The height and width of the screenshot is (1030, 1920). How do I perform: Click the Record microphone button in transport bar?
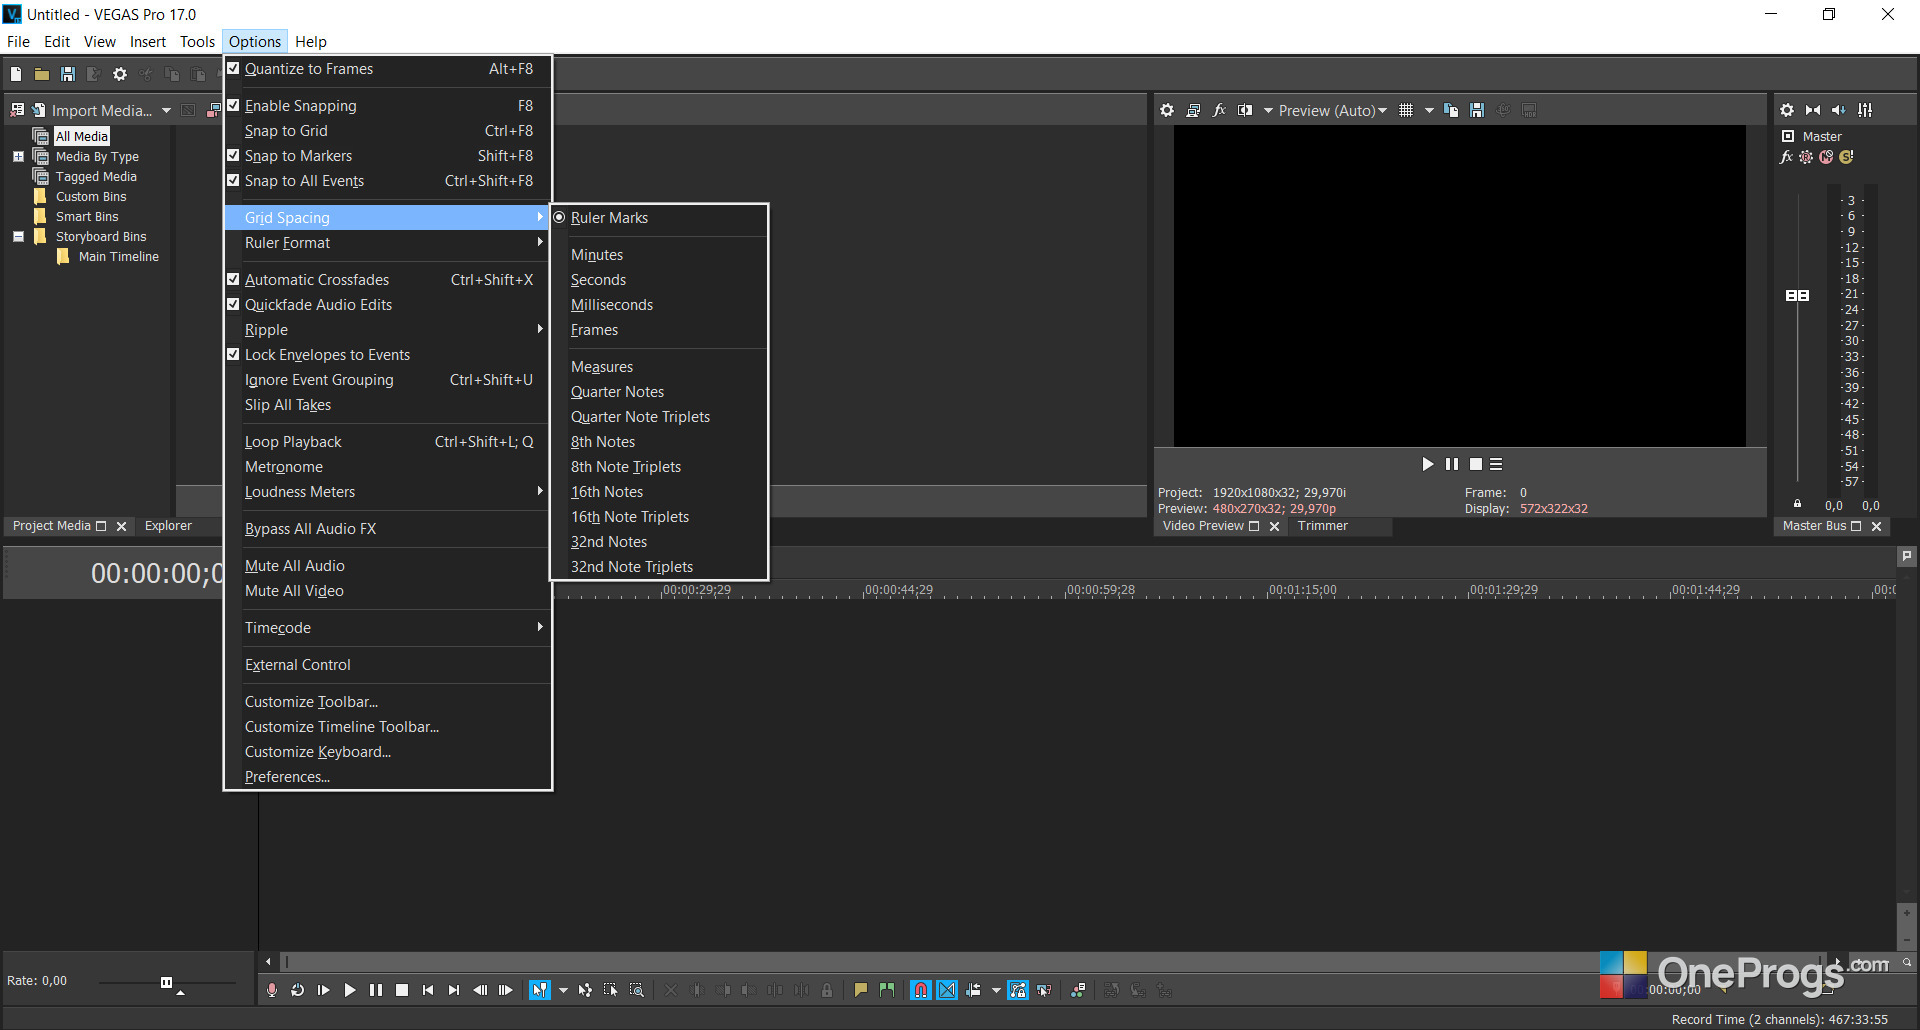(x=272, y=990)
